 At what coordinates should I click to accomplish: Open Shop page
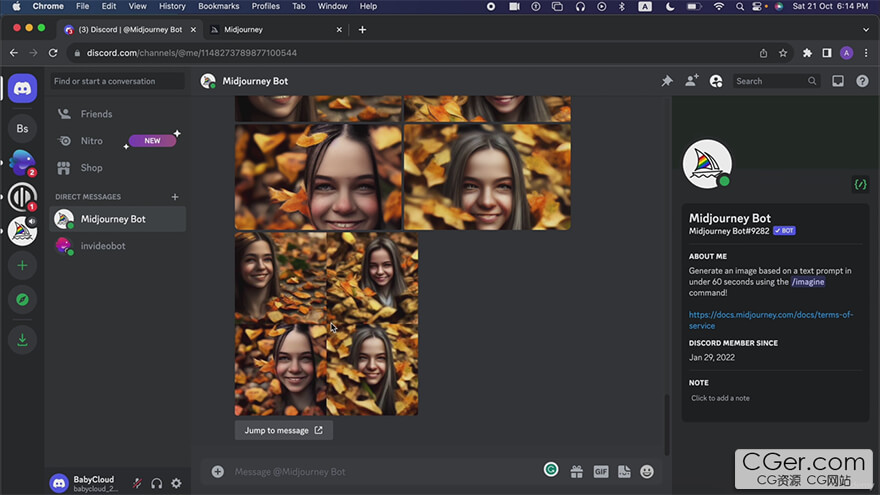tap(117, 168)
